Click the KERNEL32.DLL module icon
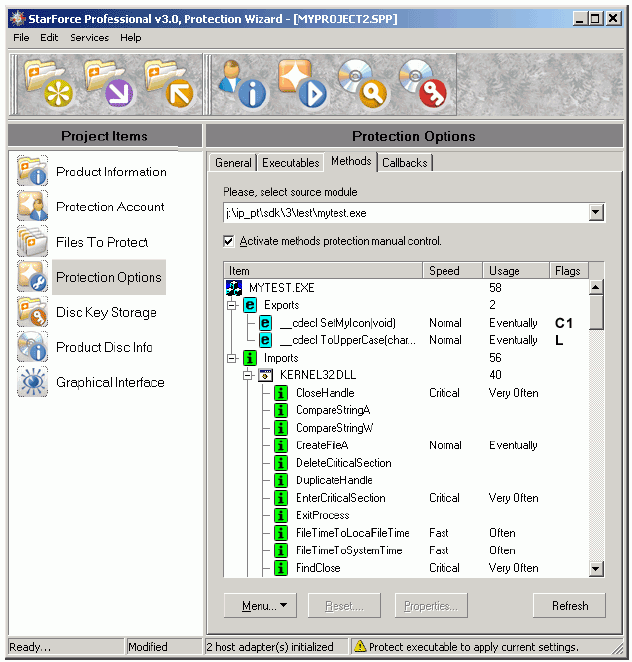This screenshot has width=632, height=662. [x=266, y=375]
